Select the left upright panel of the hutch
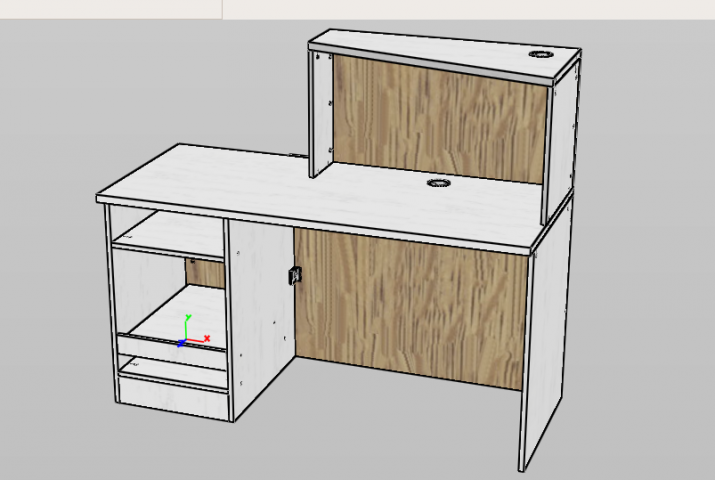 point(321,114)
